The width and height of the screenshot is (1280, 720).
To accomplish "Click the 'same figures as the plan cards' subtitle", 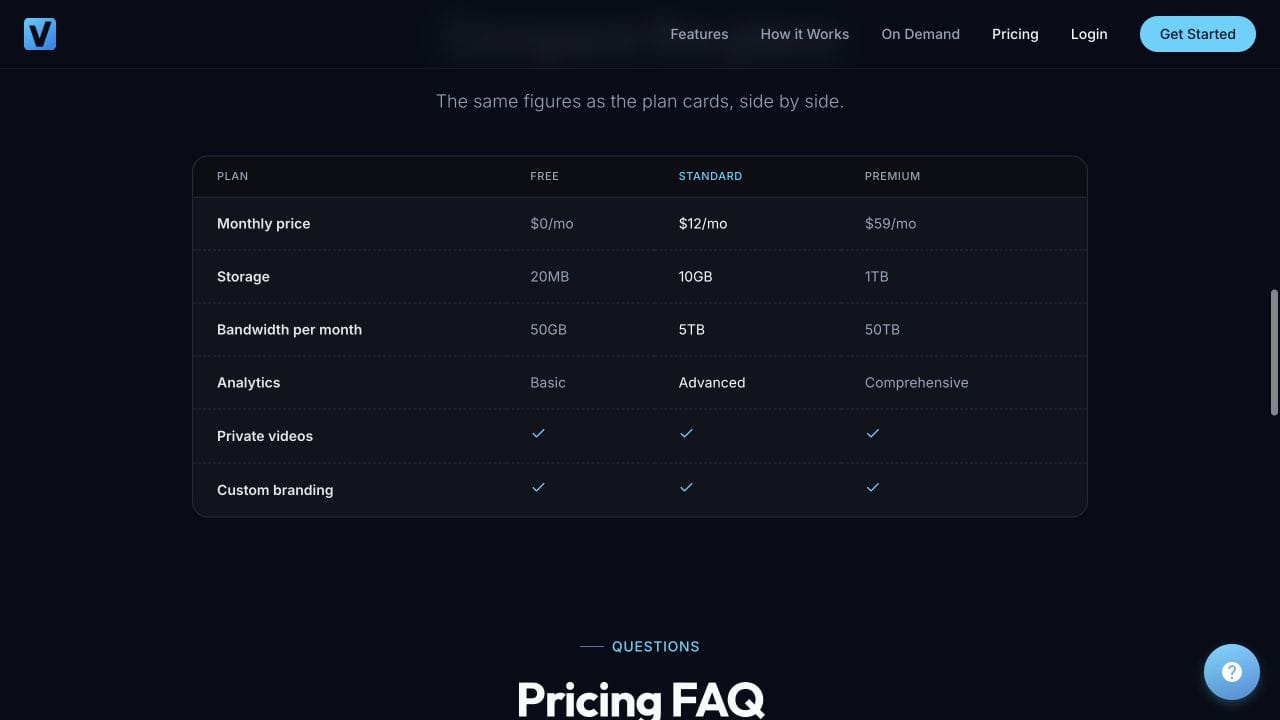I will point(640,101).
